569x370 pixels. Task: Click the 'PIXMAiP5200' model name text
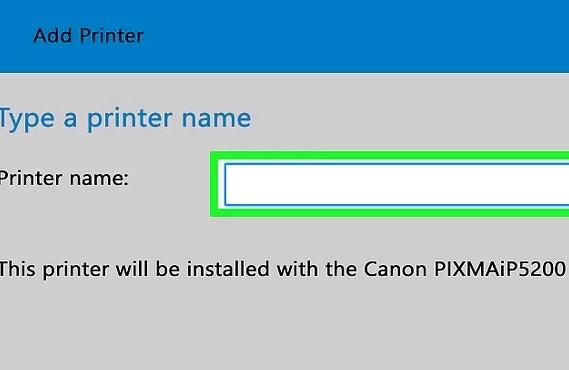[500, 269]
